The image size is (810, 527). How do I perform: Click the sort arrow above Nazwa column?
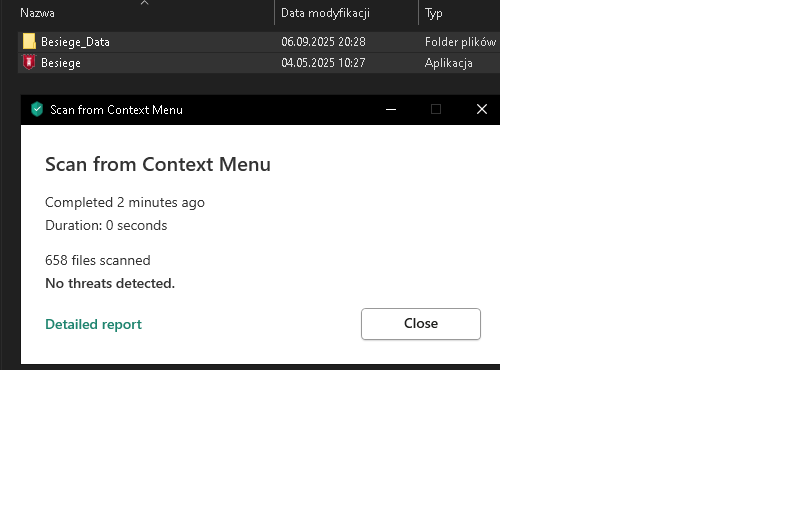click(144, 3)
